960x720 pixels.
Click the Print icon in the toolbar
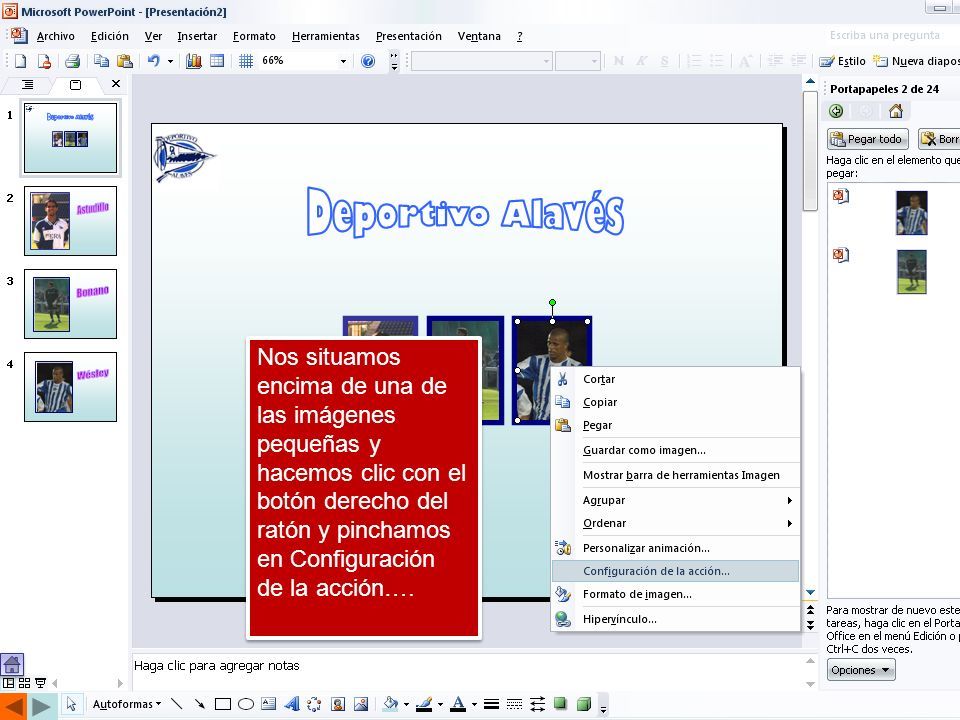click(73, 61)
